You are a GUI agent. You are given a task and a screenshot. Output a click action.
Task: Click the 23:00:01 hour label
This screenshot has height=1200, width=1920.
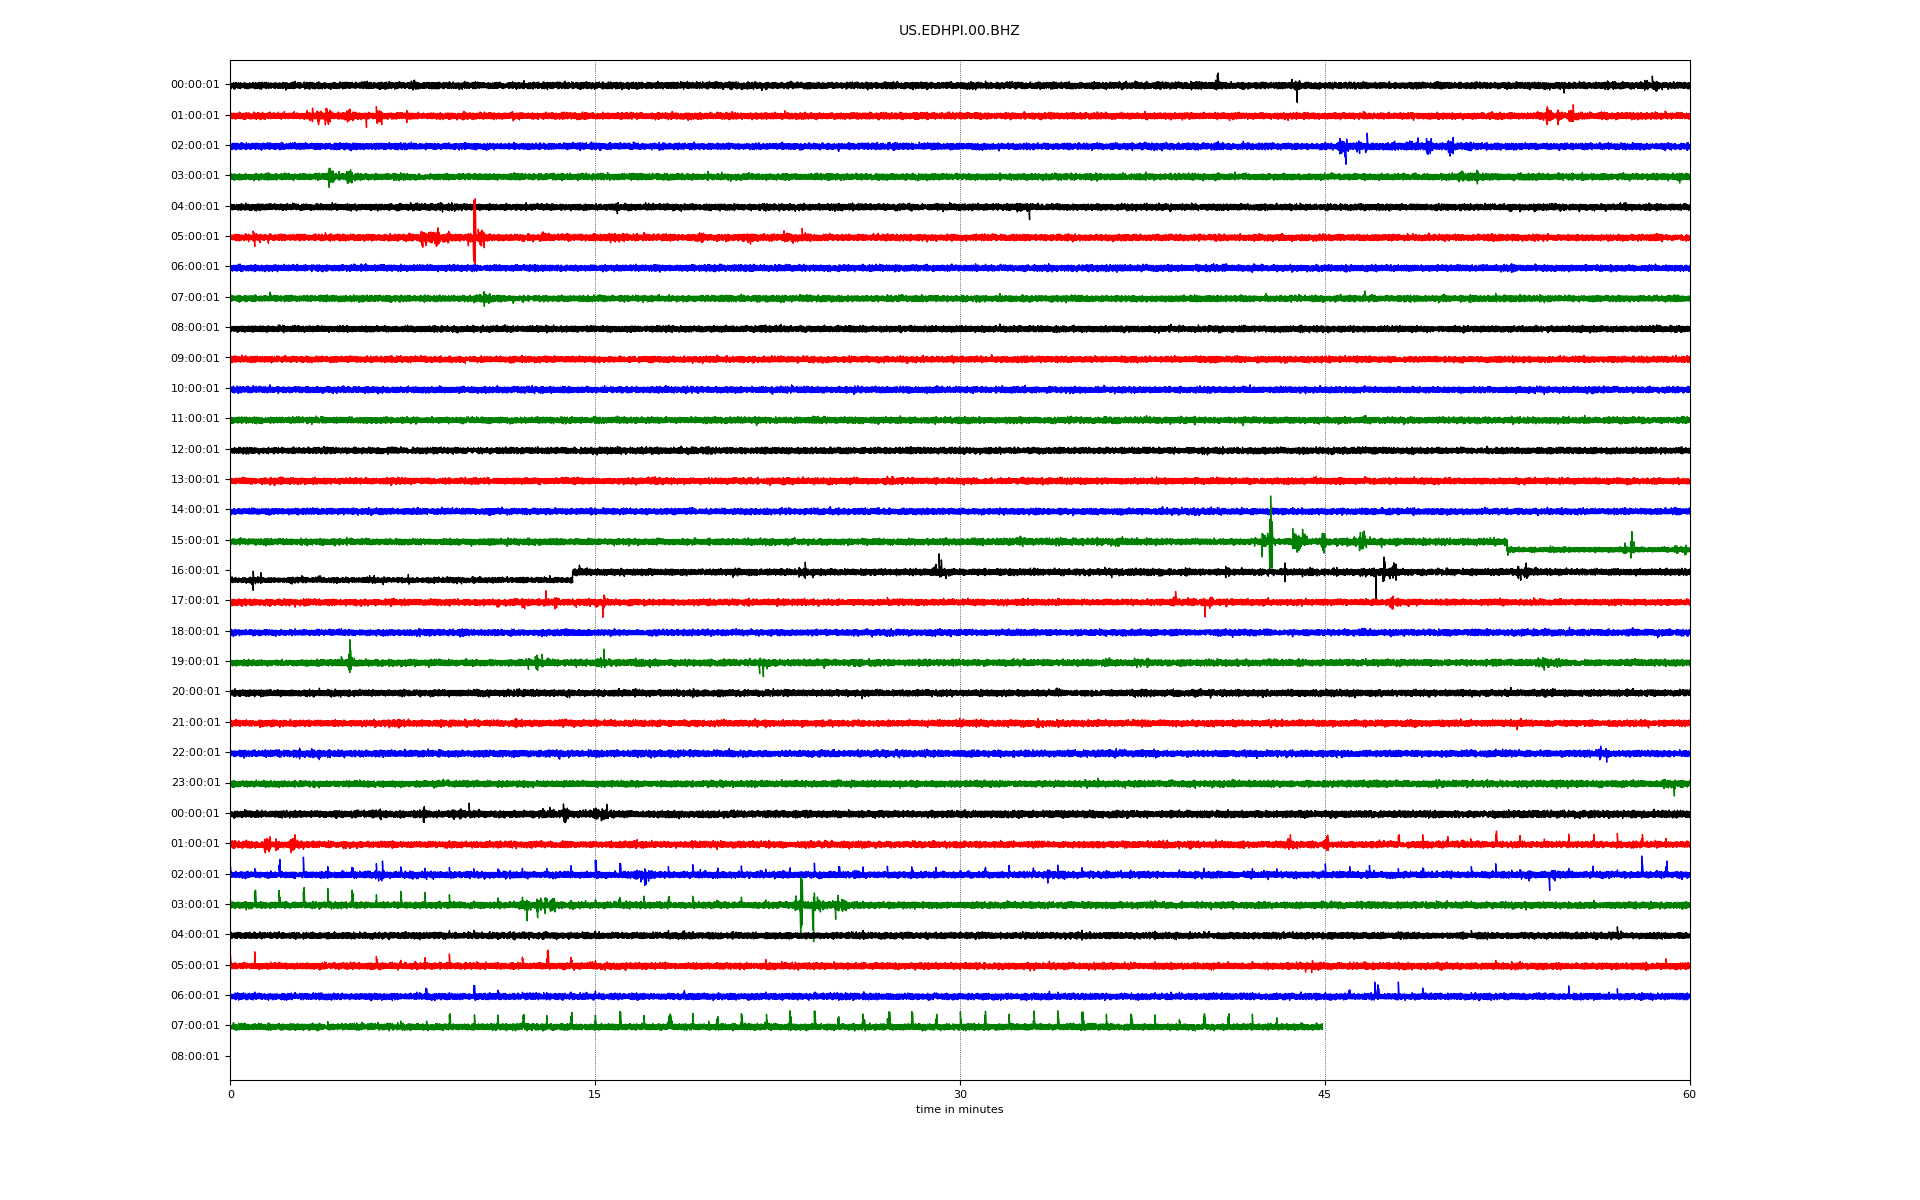coord(195,783)
